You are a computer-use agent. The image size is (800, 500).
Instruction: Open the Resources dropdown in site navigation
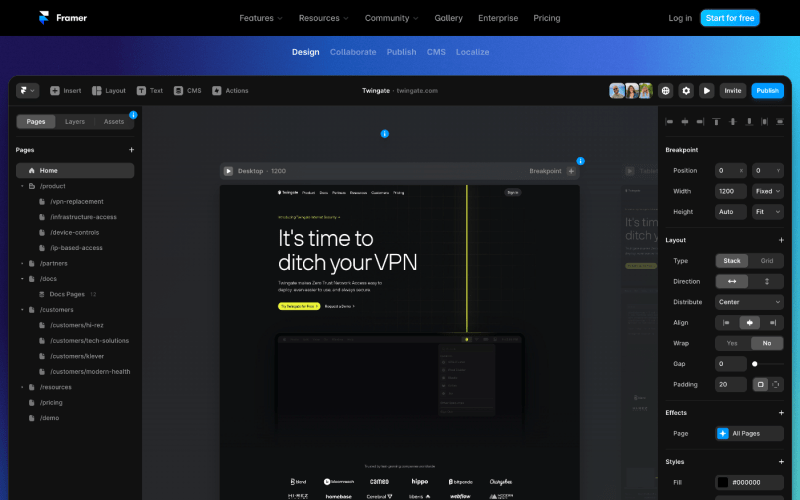click(x=323, y=18)
